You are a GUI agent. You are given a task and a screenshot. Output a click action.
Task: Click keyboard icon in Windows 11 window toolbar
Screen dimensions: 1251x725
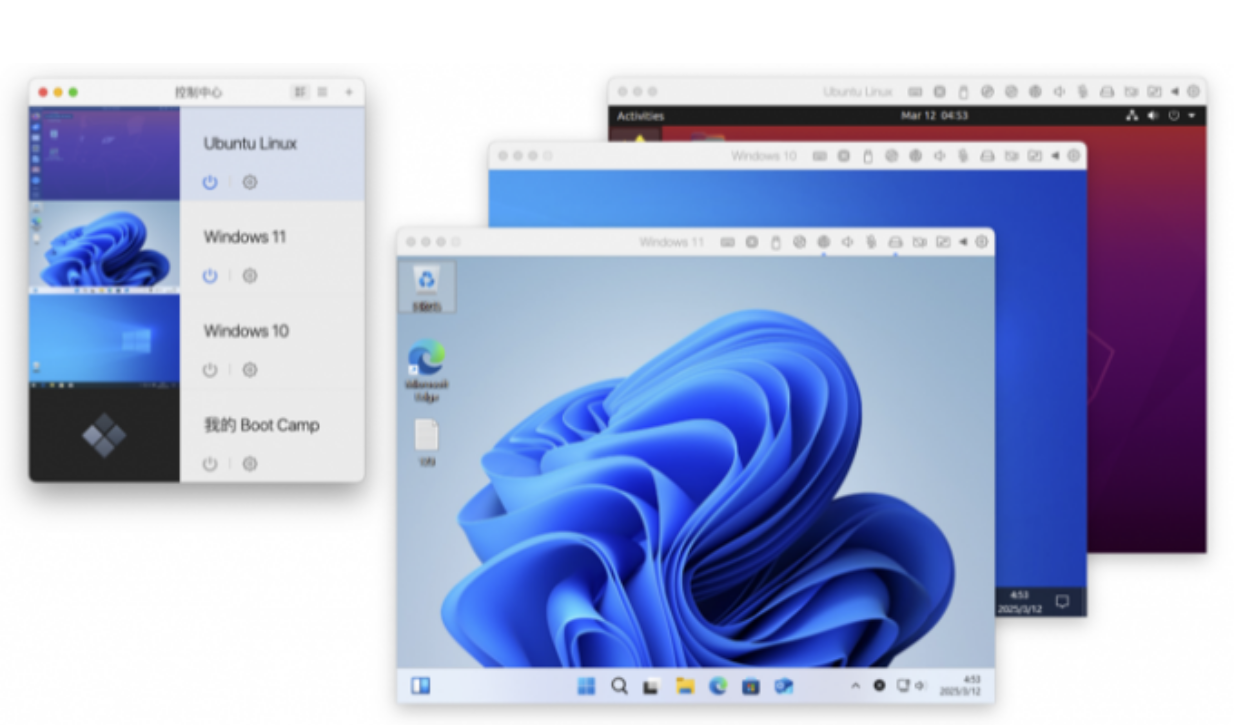click(728, 242)
